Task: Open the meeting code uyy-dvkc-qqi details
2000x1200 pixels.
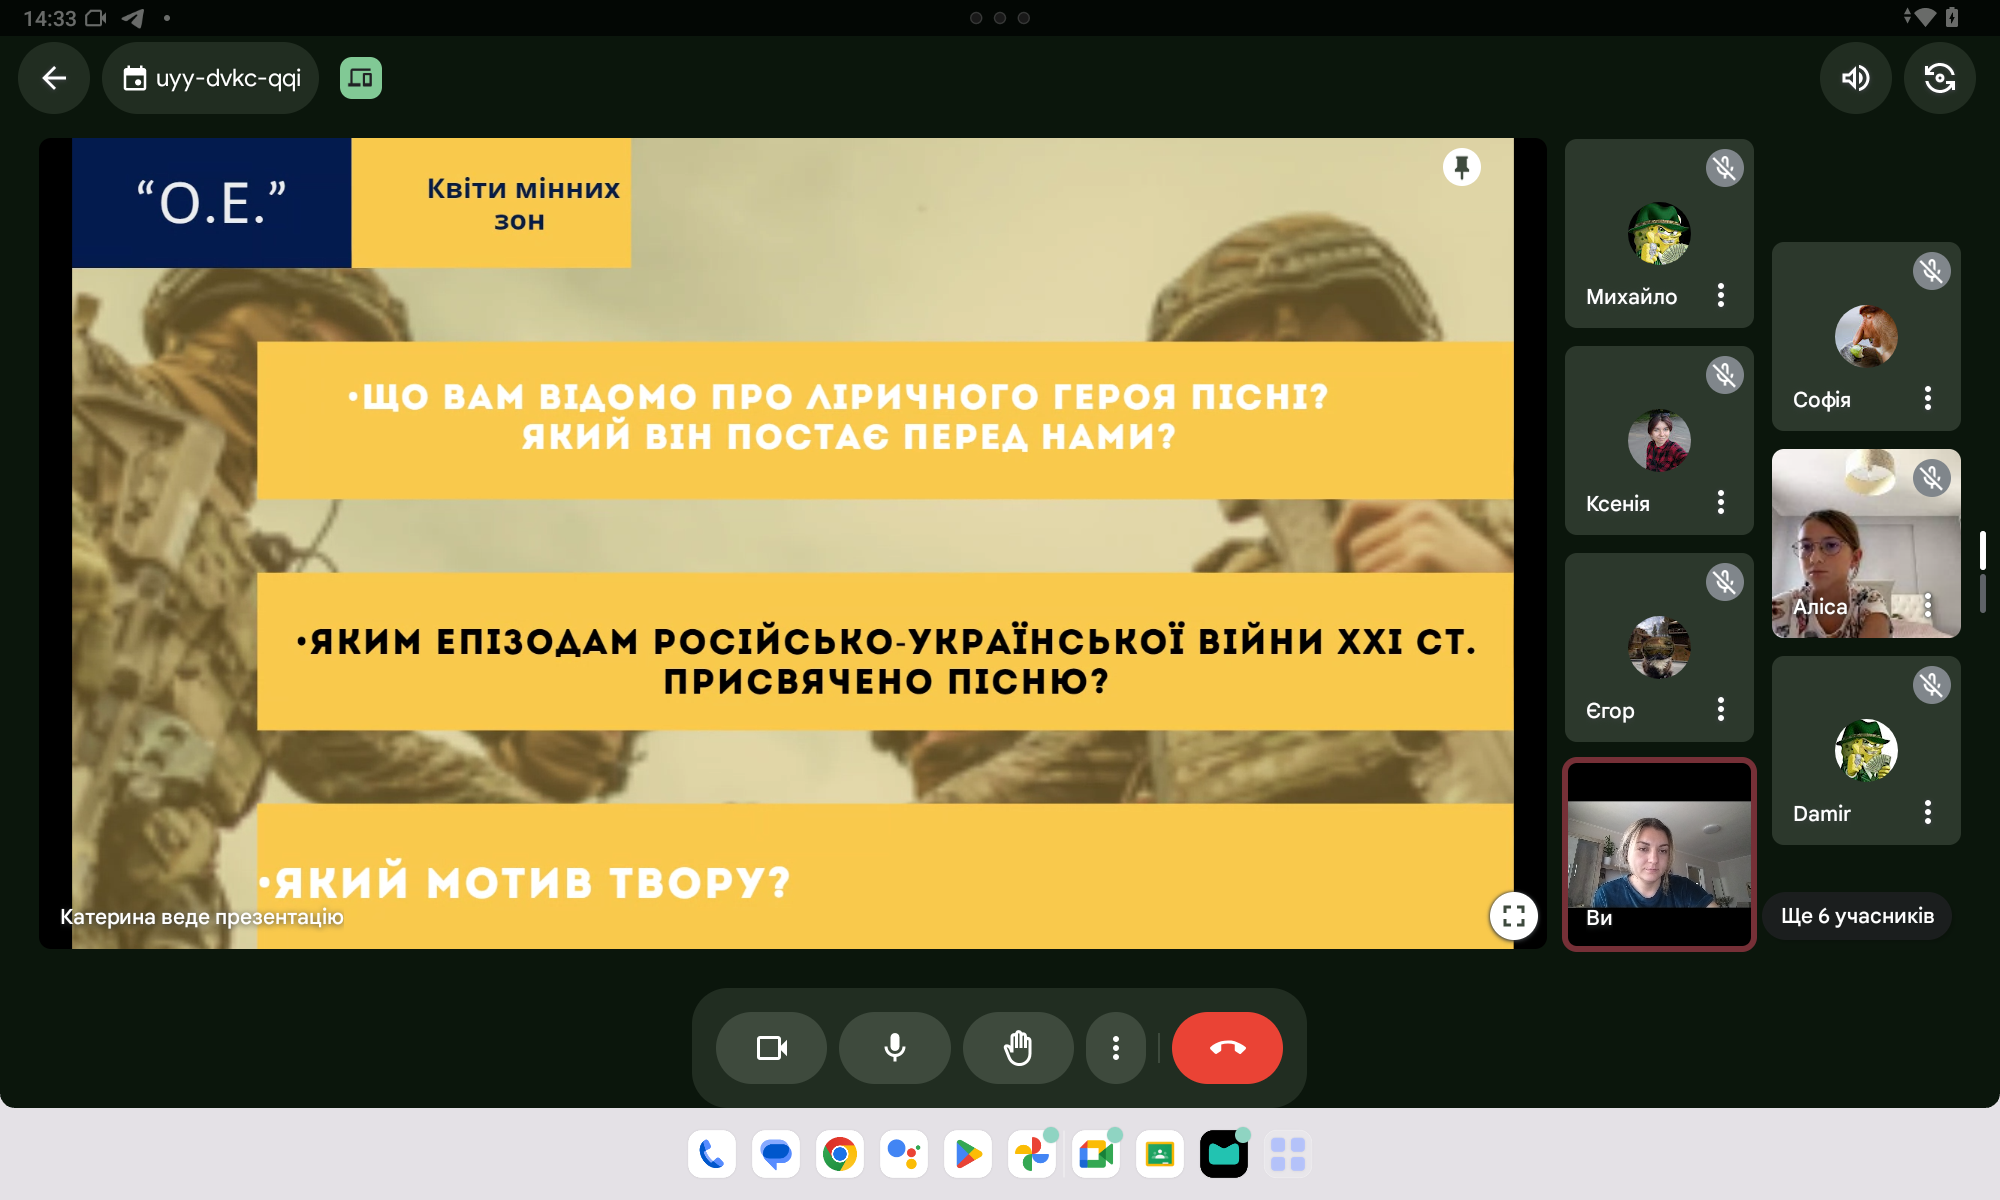Action: [211, 78]
